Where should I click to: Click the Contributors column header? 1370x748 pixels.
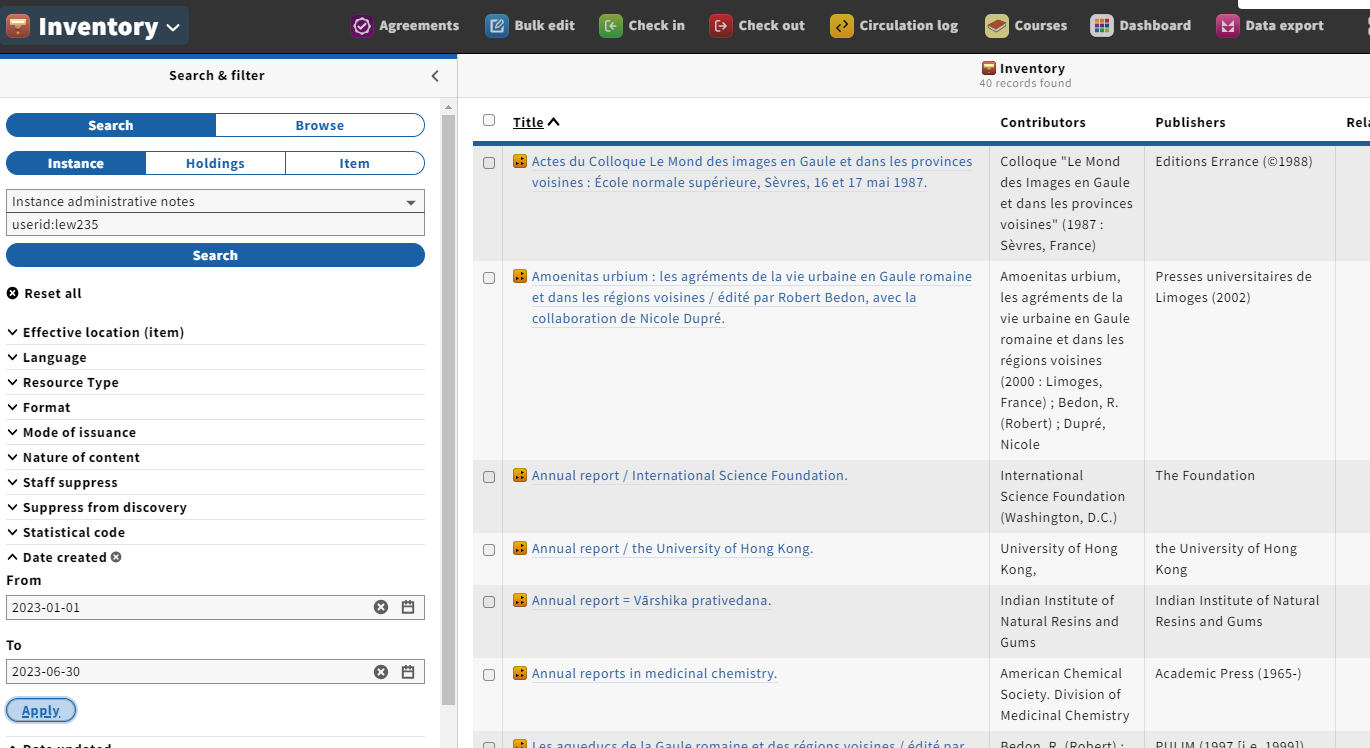click(1042, 122)
